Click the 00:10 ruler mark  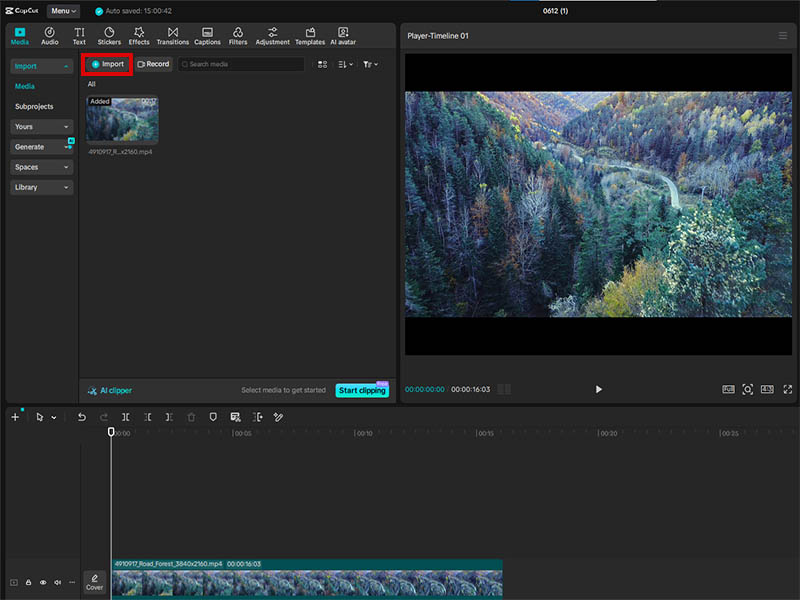coord(364,433)
